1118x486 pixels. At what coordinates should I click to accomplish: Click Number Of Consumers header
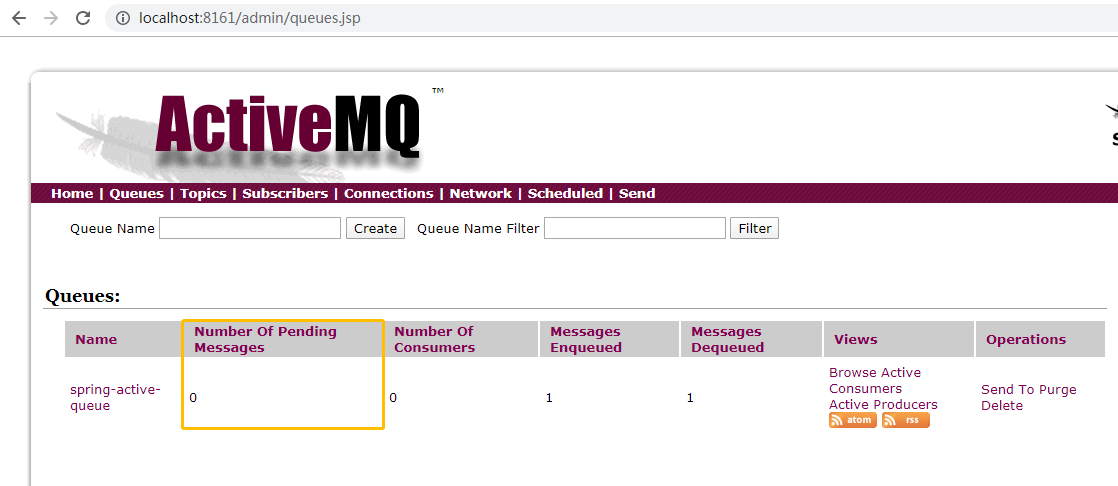point(434,339)
